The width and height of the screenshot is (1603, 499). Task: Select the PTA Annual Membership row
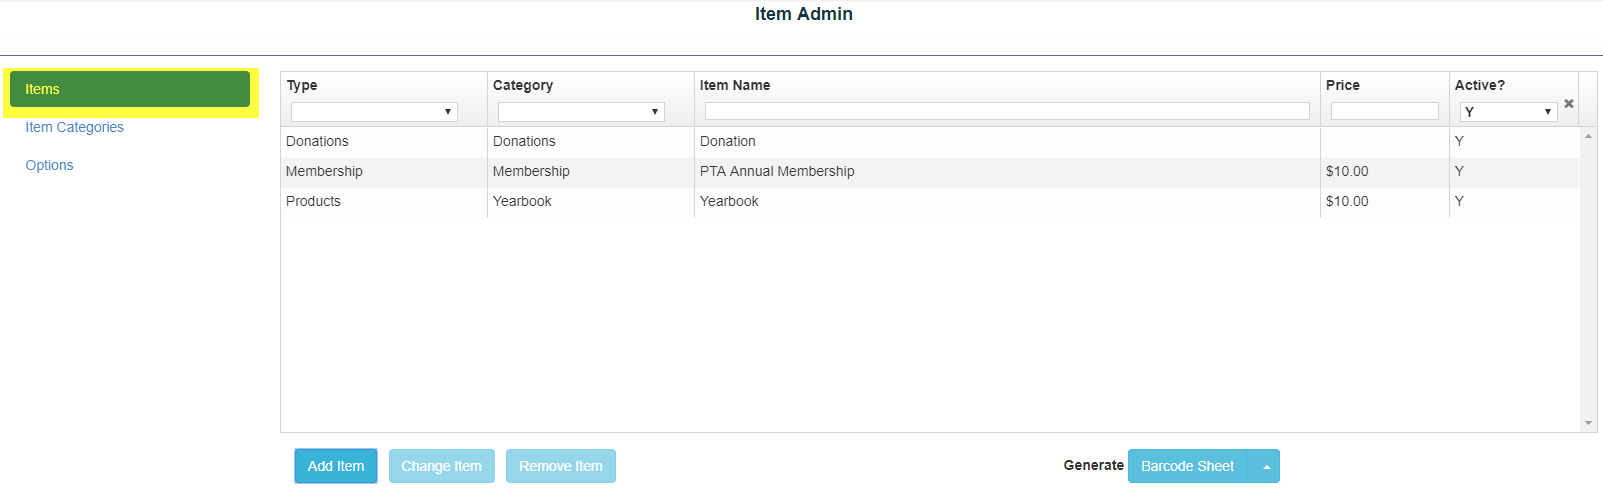[x=930, y=172]
